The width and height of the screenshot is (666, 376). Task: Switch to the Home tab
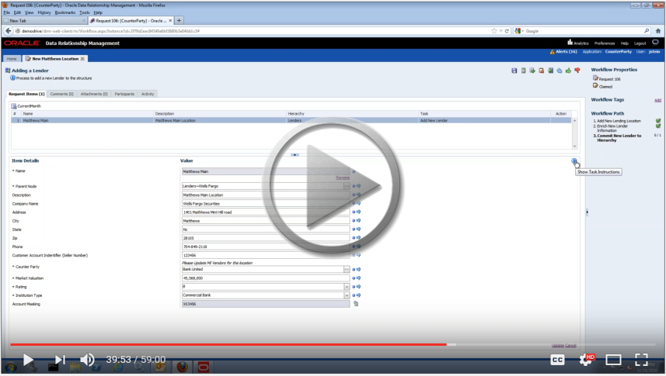pos(12,59)
